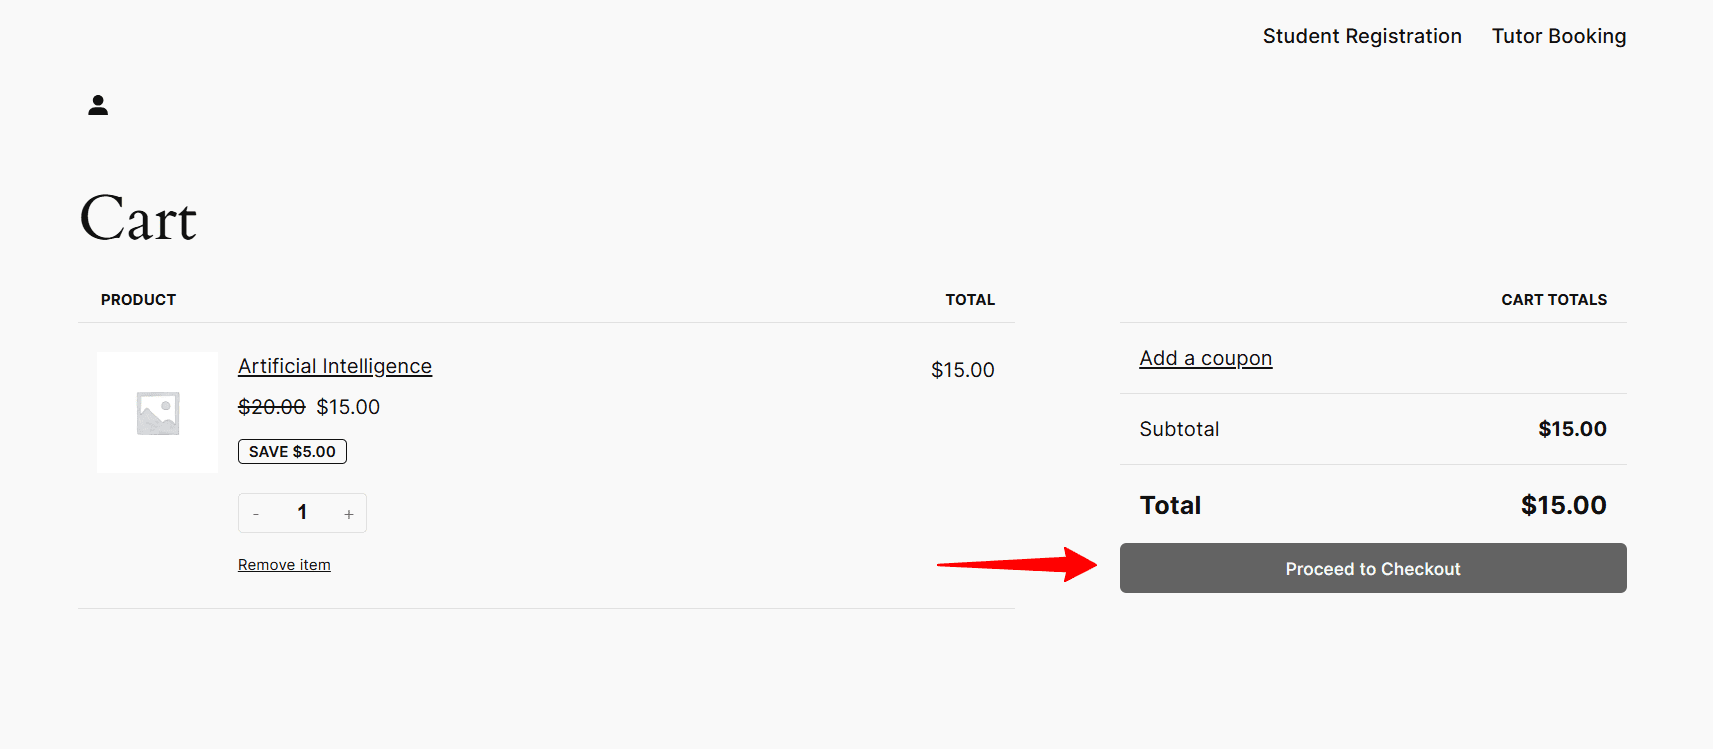Decrease quantity with the minus stepper
This screenshot has width=1713, height=749.
pyautogui.click(x=256, y=512)
